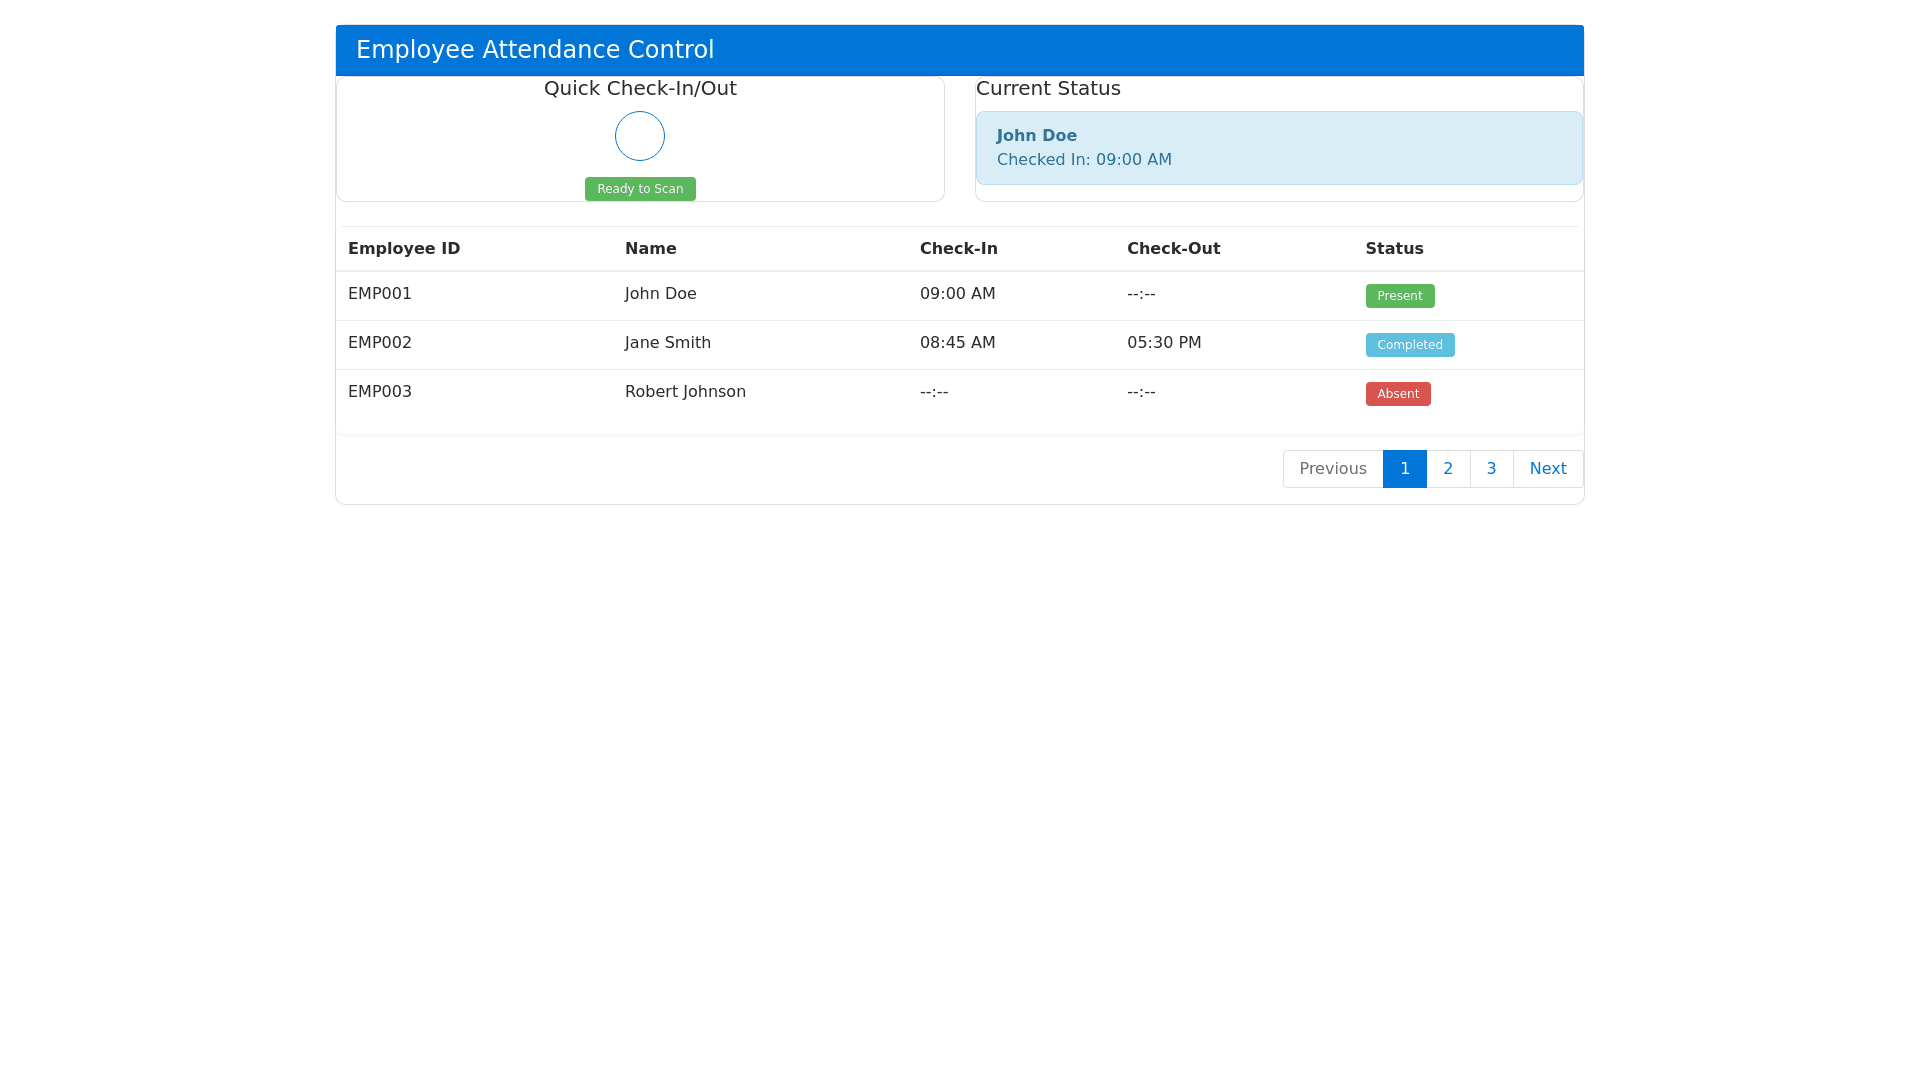Screen dimensions: 1920x1080
Task: Click the Absent status badge
Action: pyautogui.click(x=1397, y=394)
